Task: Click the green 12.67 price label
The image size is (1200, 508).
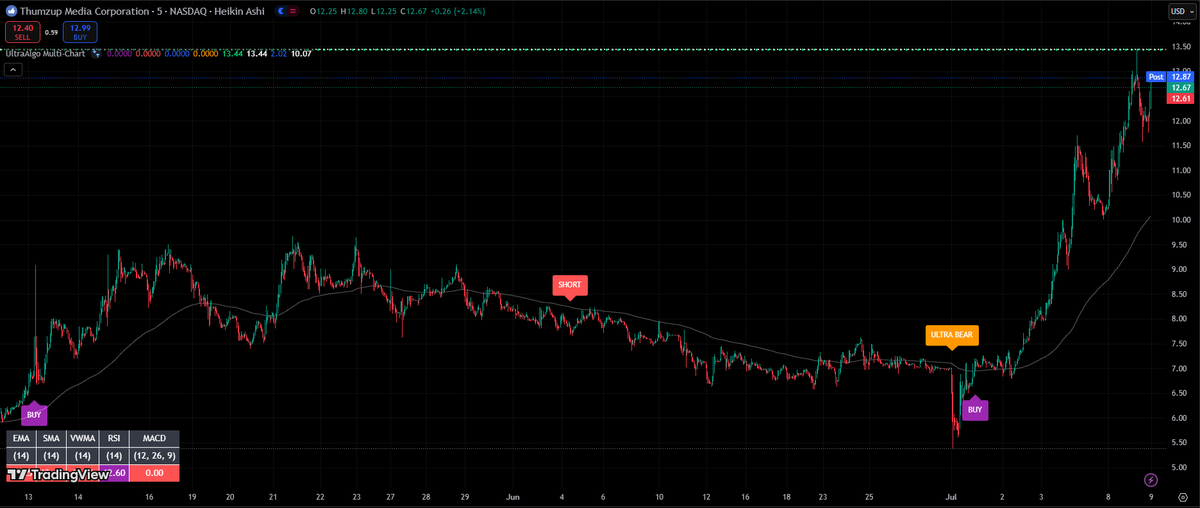Action: (x=1181, y=88)
